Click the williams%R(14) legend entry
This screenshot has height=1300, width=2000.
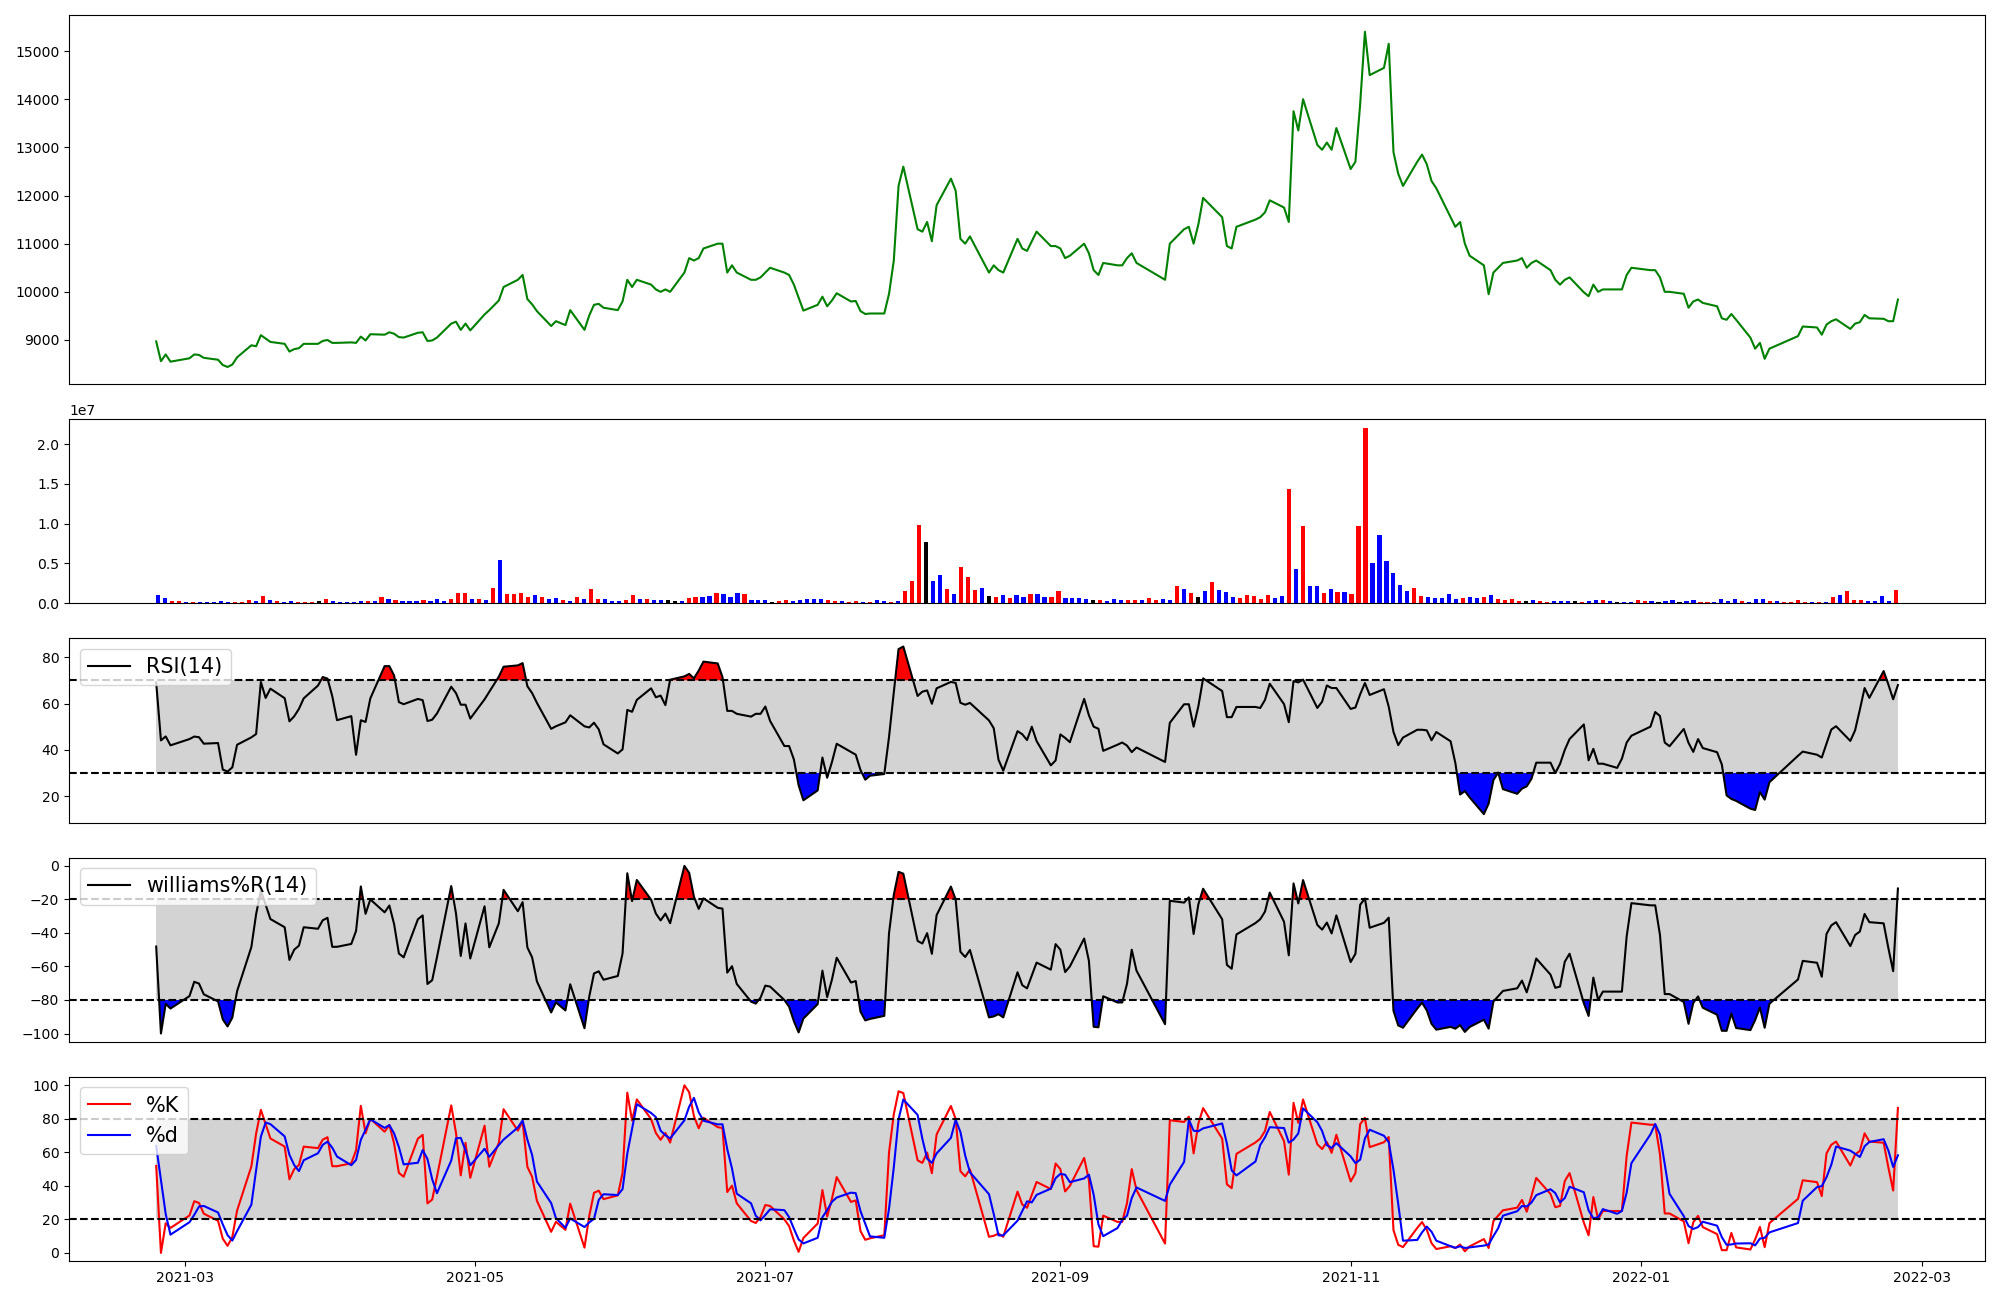click(226, 885)
